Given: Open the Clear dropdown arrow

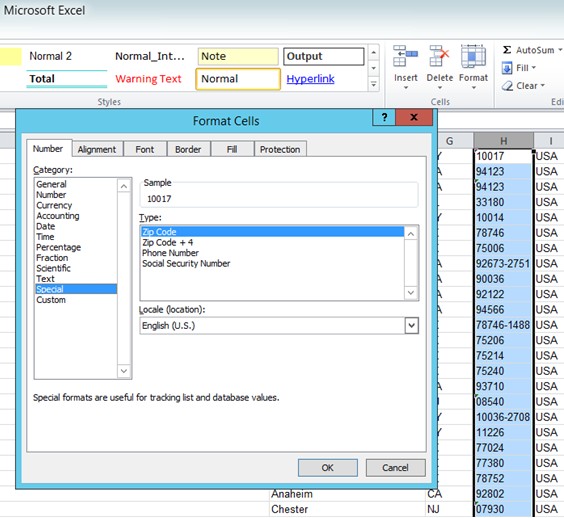Looking at the screenshot, I should 542,86.
